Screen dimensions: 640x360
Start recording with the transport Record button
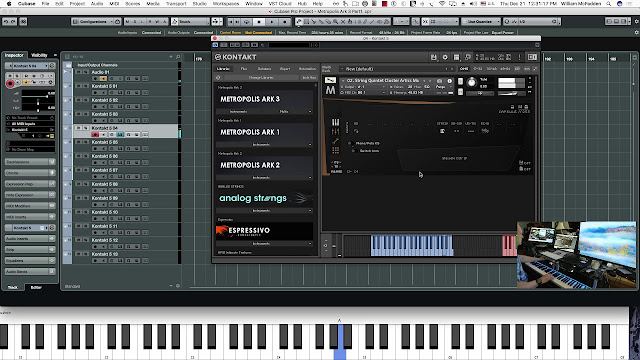coord(285,22)
